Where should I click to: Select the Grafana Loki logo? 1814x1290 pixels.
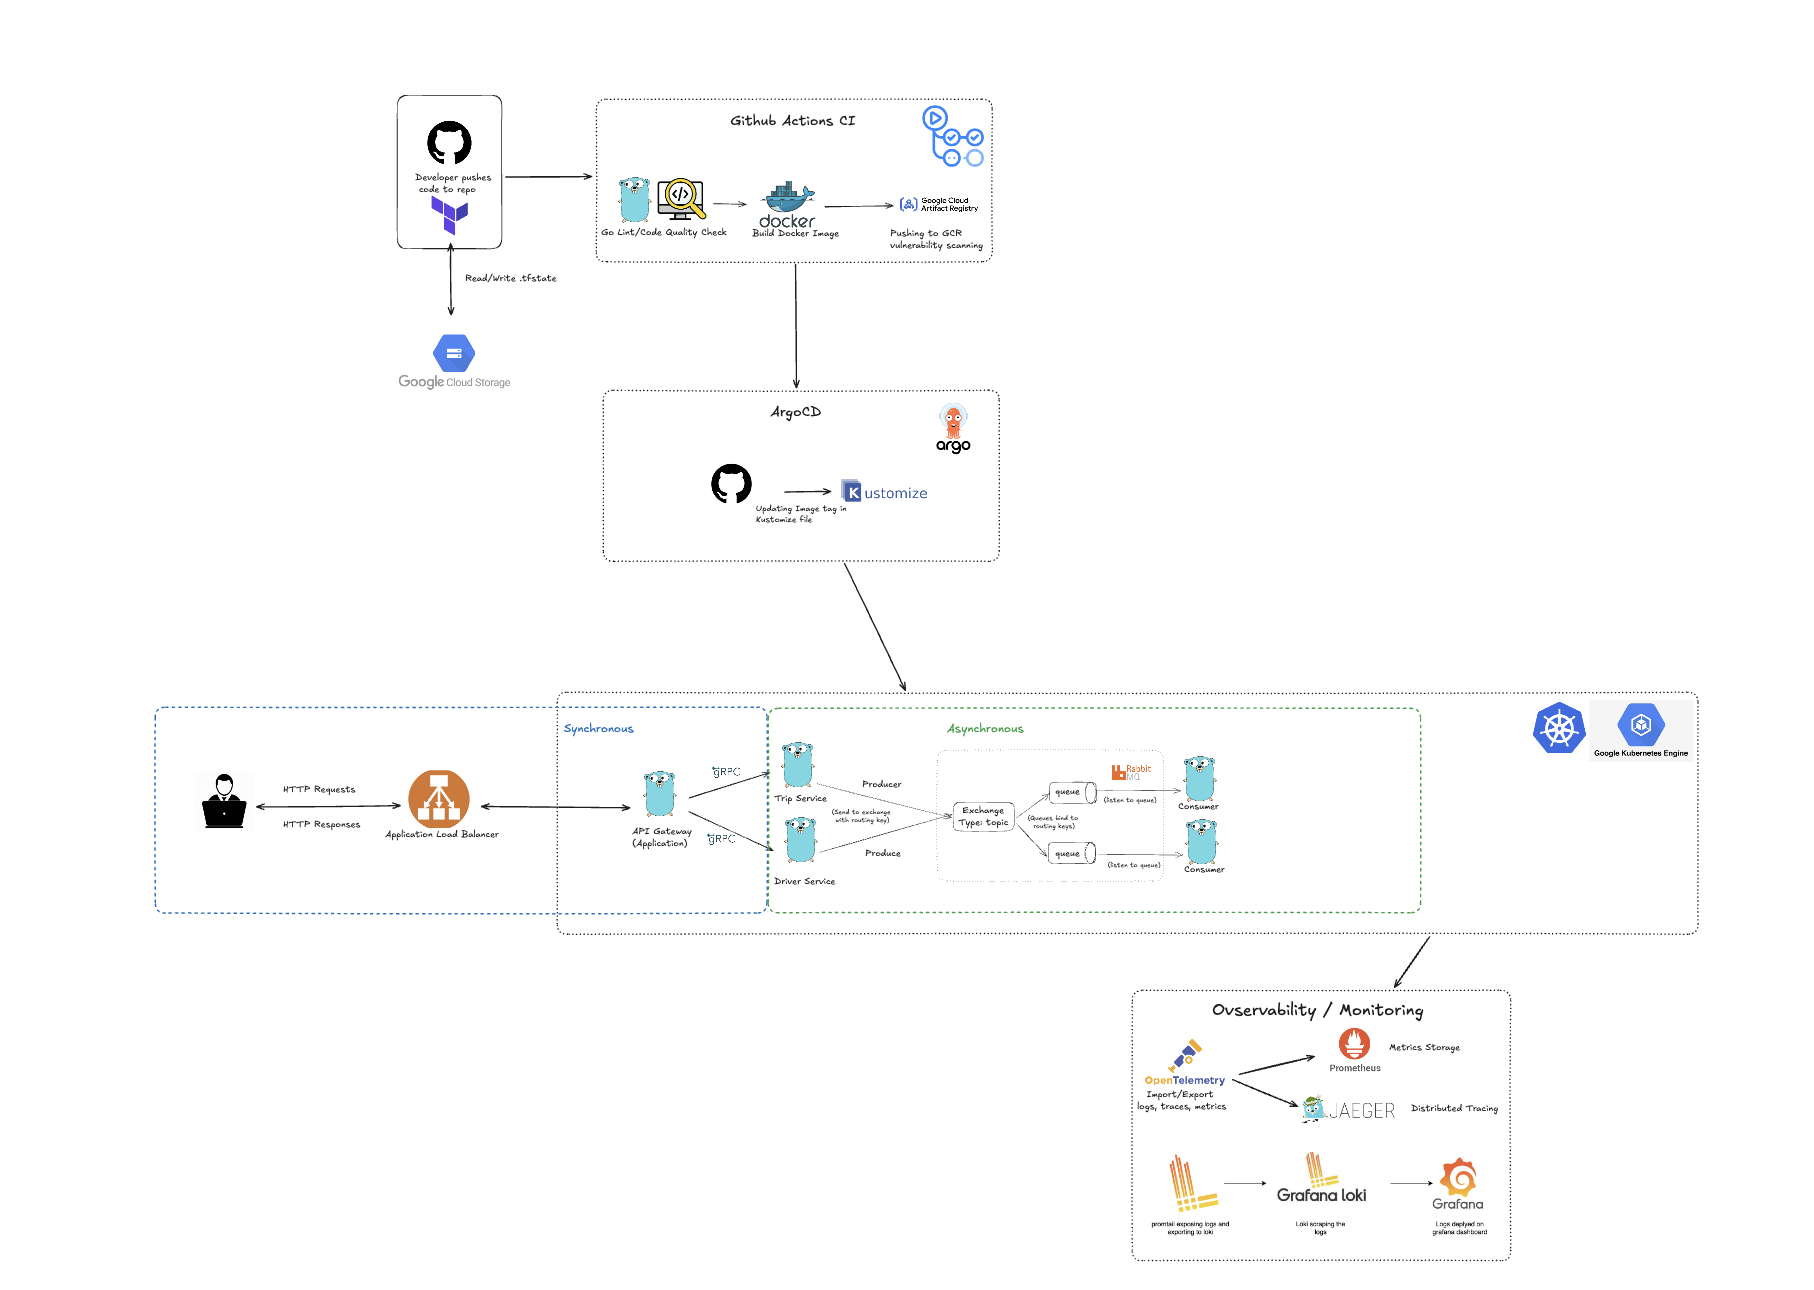coord(1322,1178)
